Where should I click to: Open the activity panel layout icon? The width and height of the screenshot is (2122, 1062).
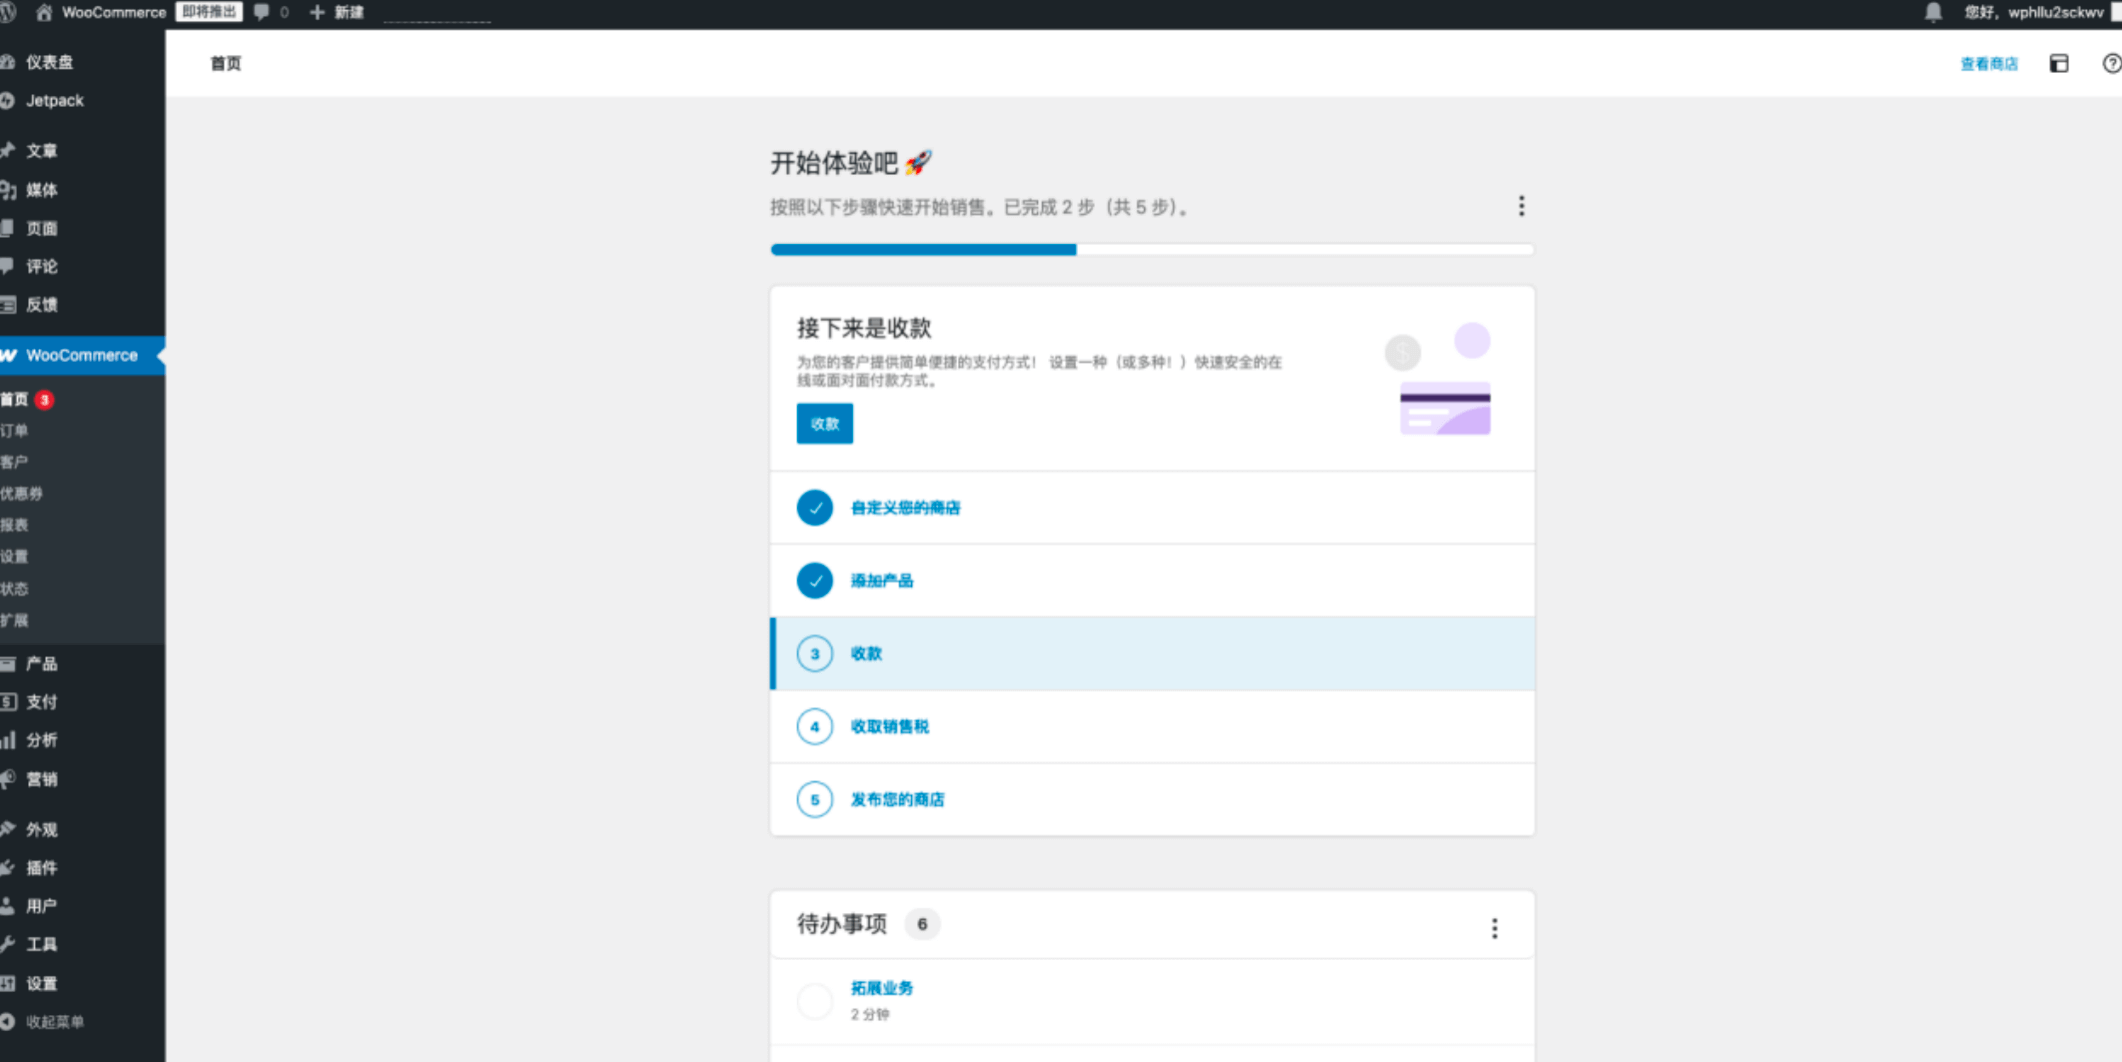(x=2058, y=63)
